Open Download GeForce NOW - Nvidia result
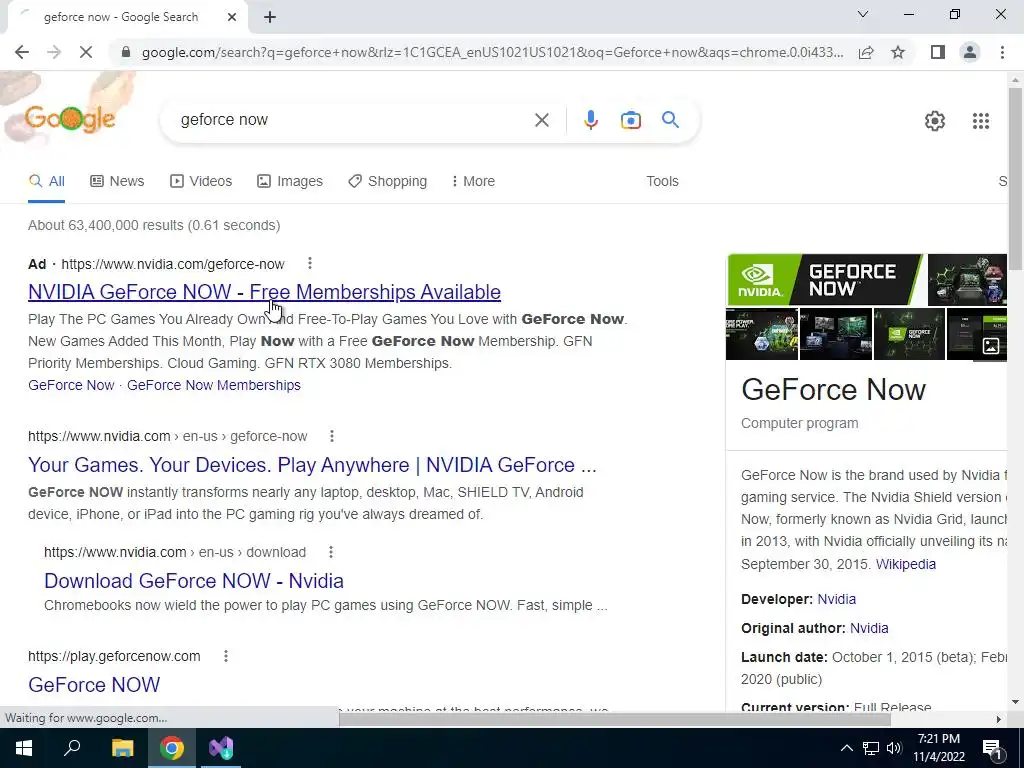Image resolution: width=1024 pixels, height=768 pixels. tap(194, 581)
